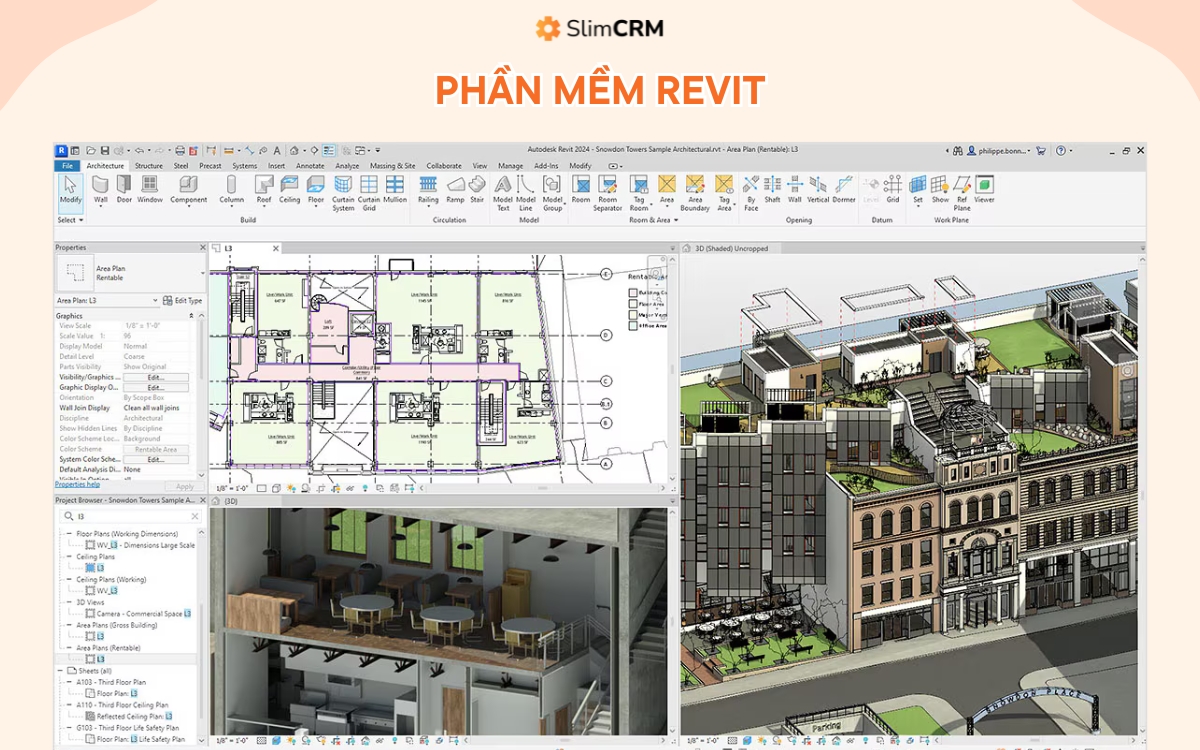This screenshot has height=750, width=1200.
Task: Click the Save icon in quick access toolbar
Action: point(104,151)
